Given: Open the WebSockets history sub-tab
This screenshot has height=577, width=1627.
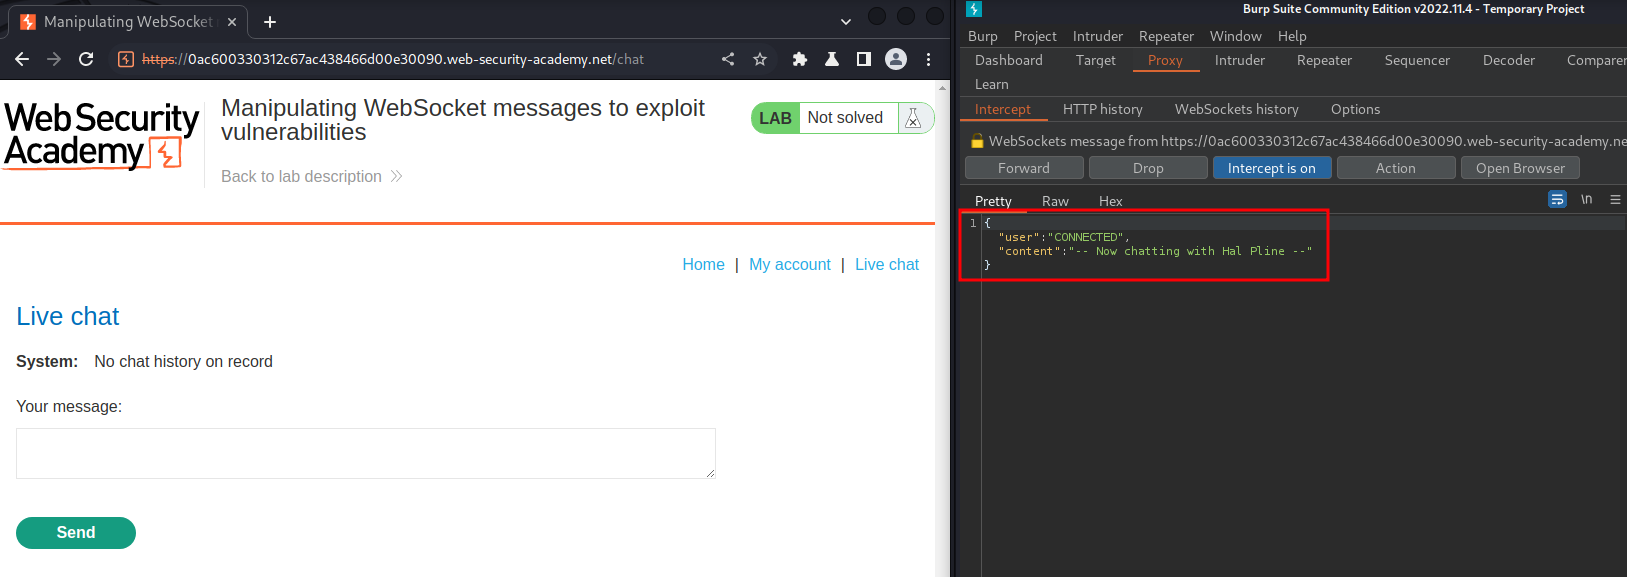Looking at the screenshot, I should pos(1237,109).
